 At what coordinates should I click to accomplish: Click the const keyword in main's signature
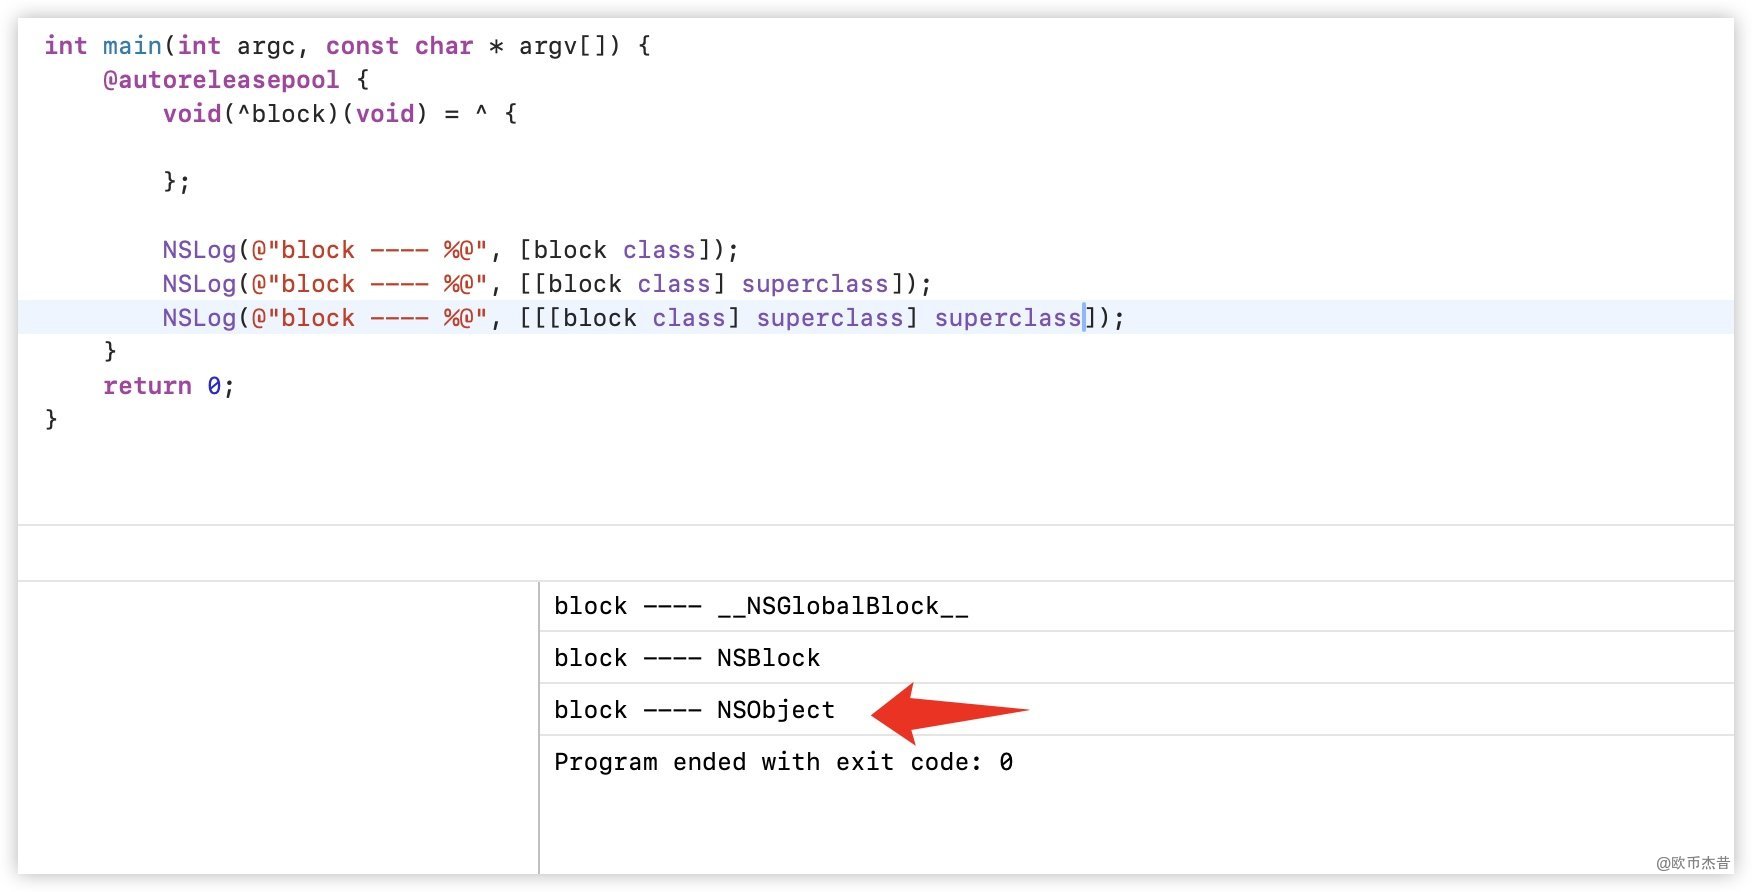coord(362,46)
